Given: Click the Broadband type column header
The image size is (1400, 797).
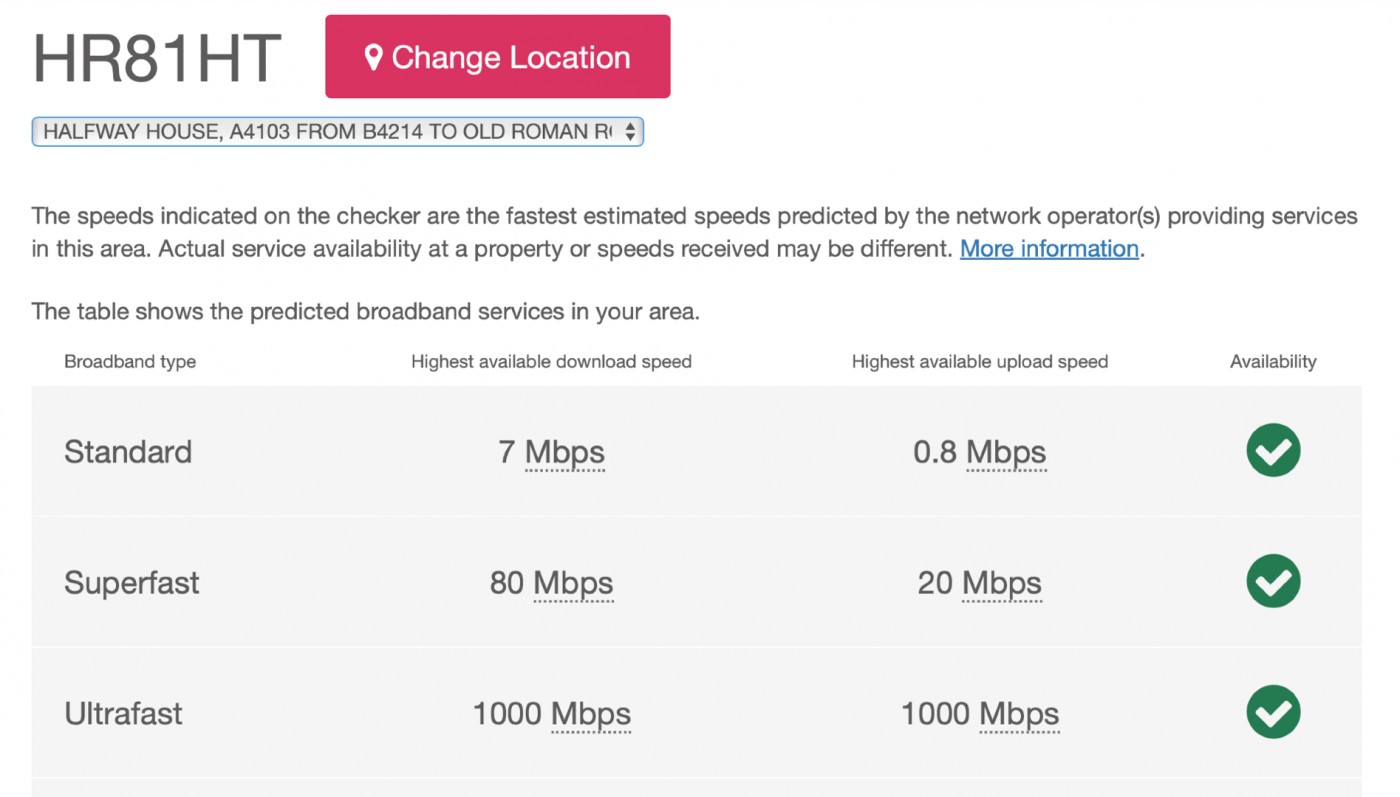Looking at the screenshot, I should coord(130,362).
